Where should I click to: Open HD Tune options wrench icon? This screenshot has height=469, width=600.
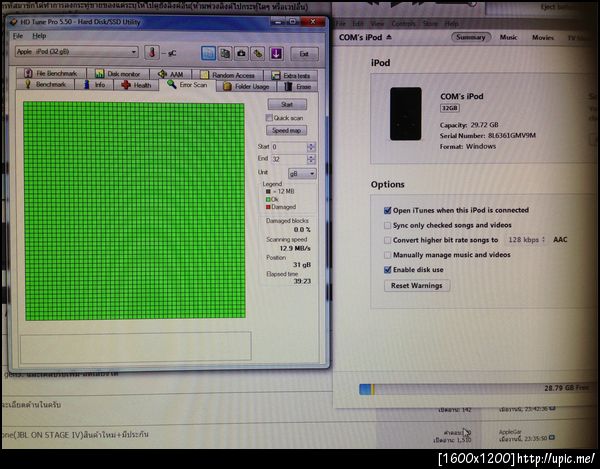(x=258, y=54)
